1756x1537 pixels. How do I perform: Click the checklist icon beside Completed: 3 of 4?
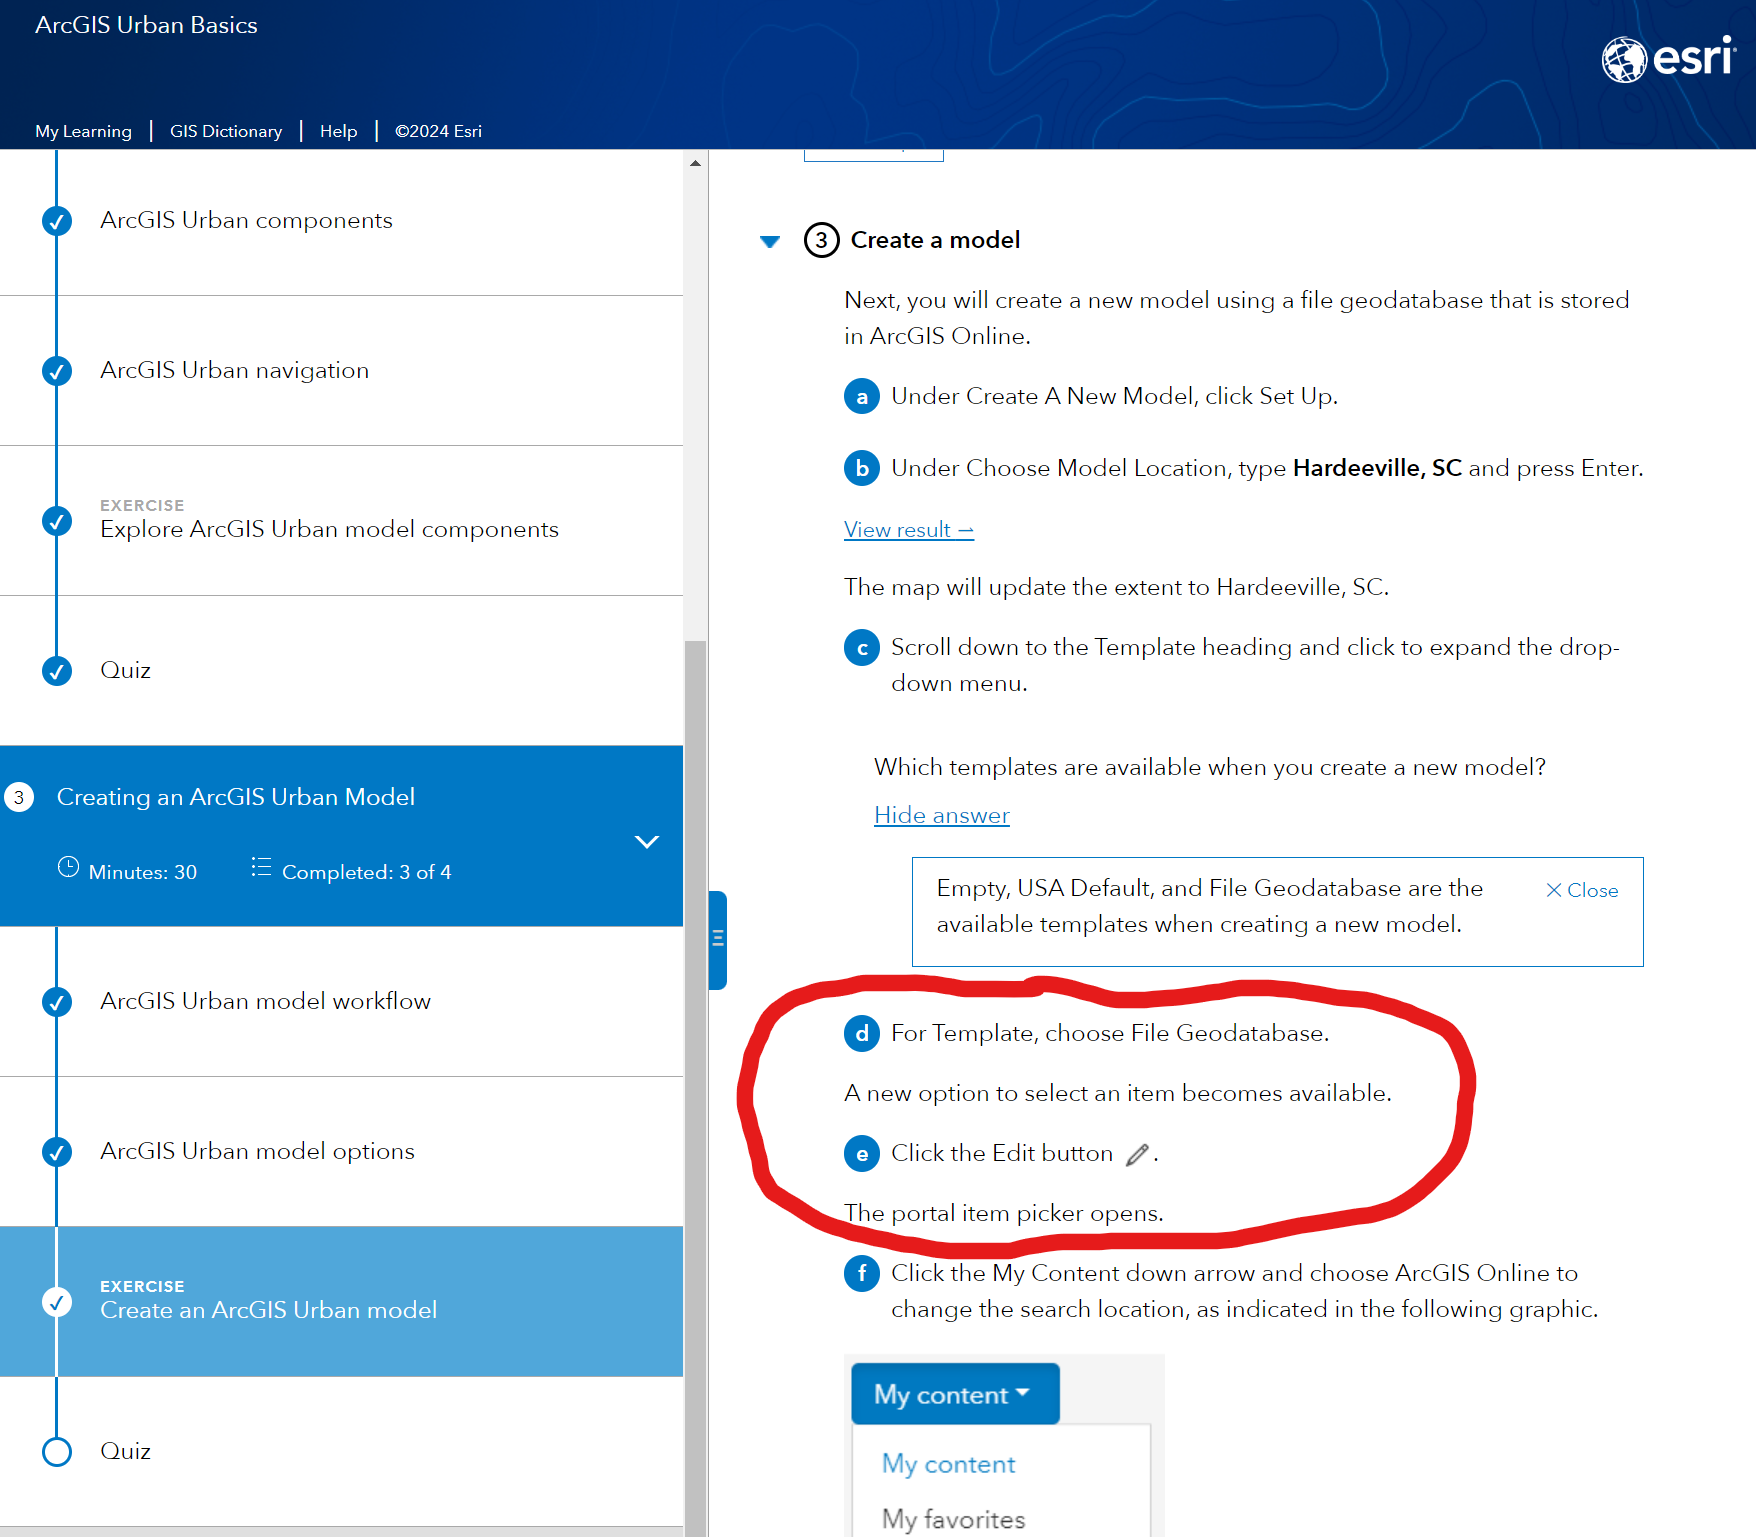pos(261,868)
